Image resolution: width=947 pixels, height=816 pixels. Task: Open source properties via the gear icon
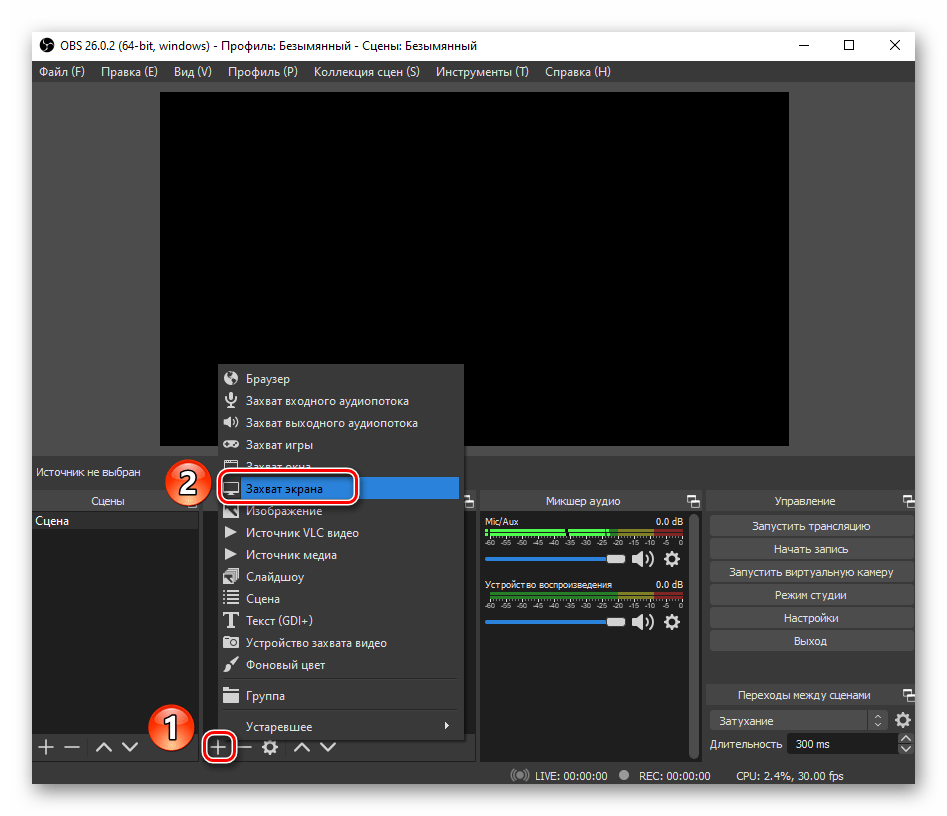pyautogui.click(x=269, y=747)
